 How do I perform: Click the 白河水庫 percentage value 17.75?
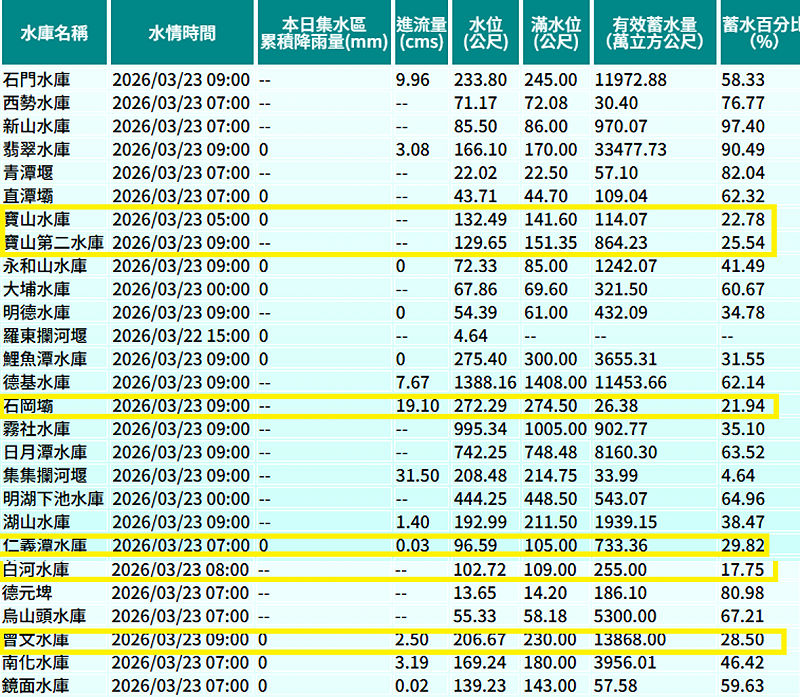pos(741,569)
